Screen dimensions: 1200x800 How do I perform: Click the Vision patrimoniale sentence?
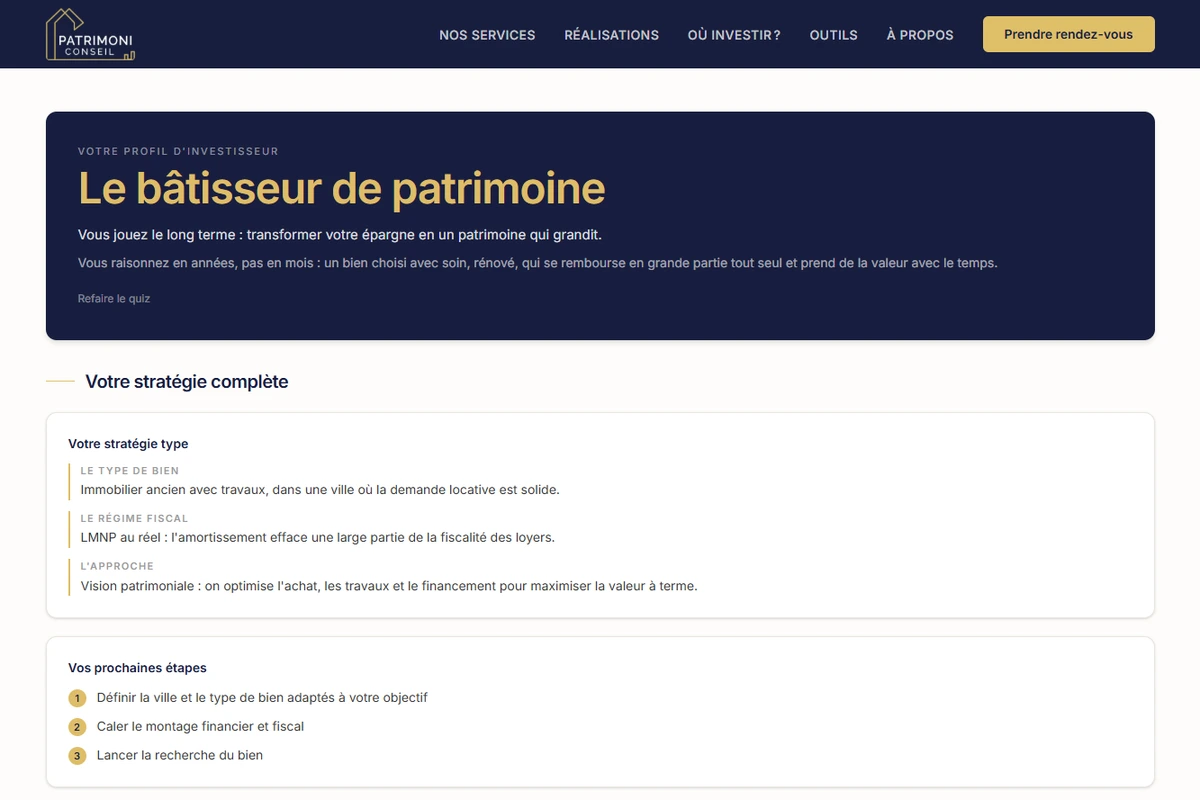pyautogui.click(x=389, y=586)
